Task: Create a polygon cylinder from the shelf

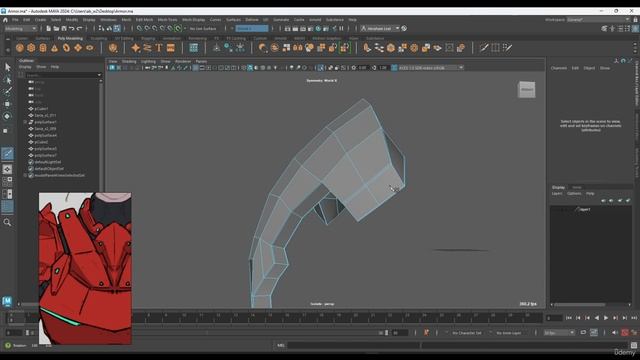Action: point(43,48)
